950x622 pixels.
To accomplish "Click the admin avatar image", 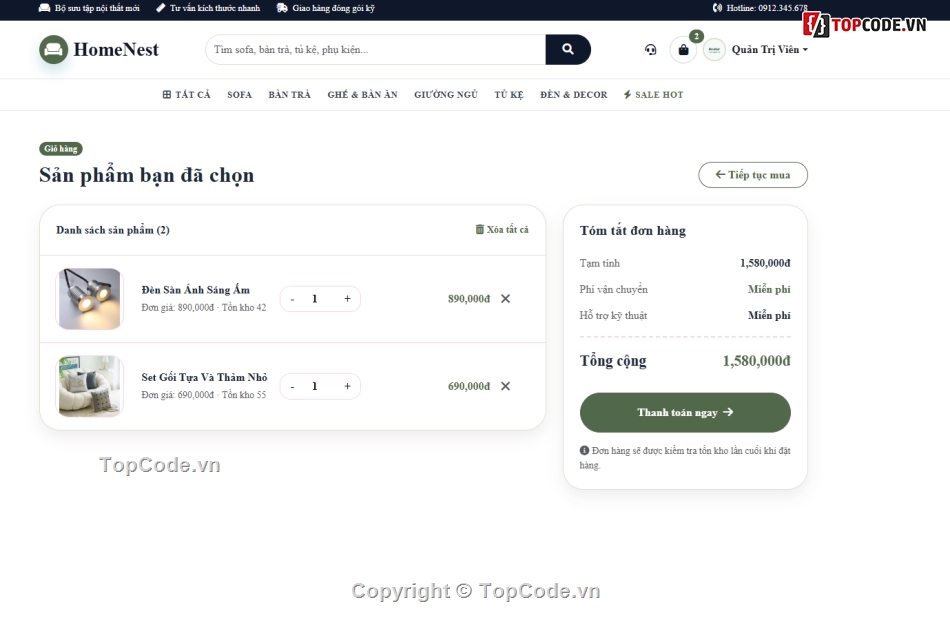I will pyautogui.click(x=714, y=50).
